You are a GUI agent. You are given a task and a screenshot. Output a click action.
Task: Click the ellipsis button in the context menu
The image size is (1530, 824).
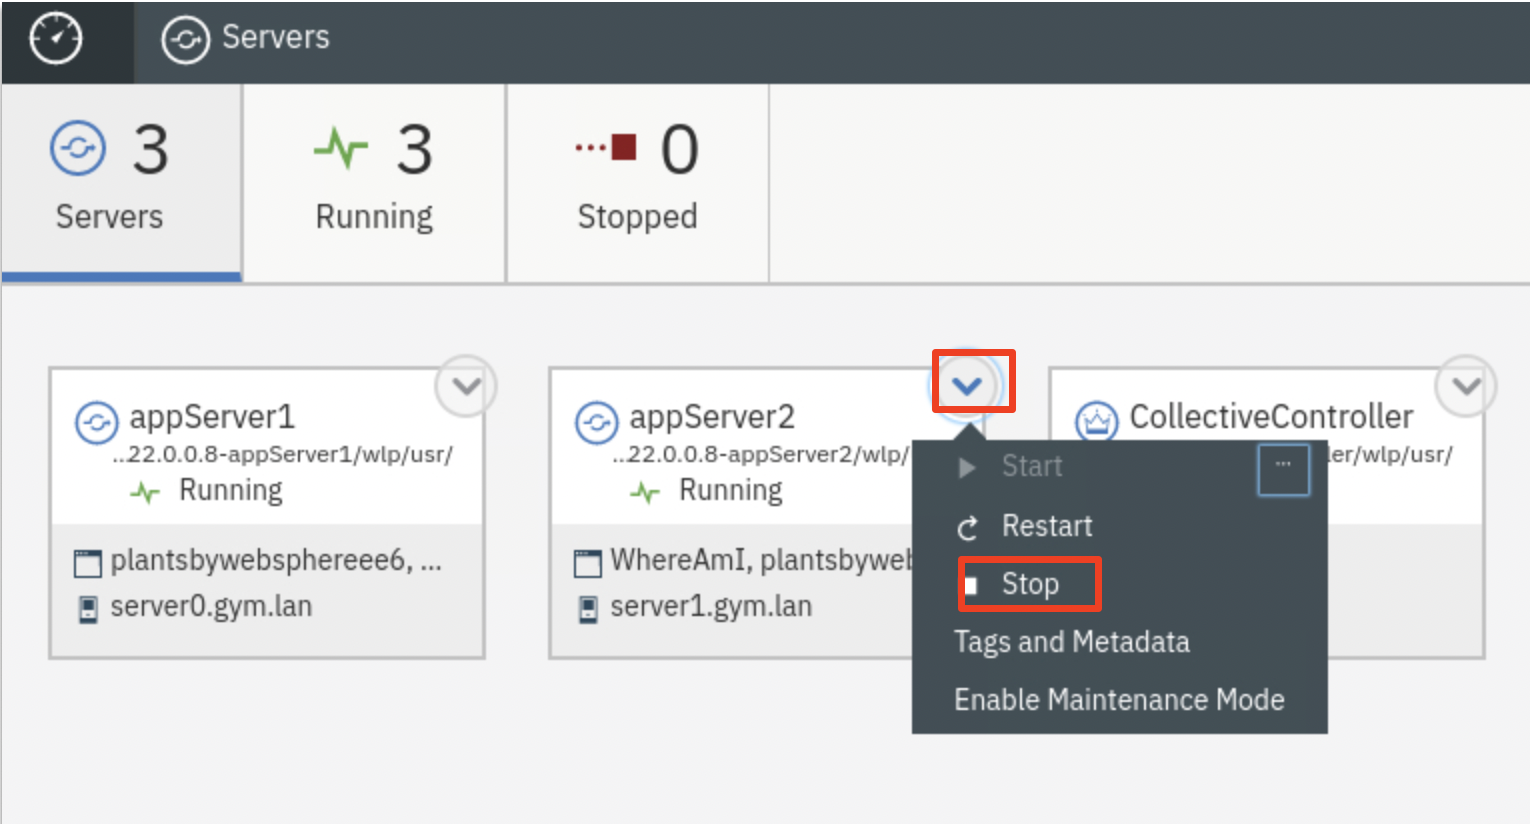[1283, 469]
